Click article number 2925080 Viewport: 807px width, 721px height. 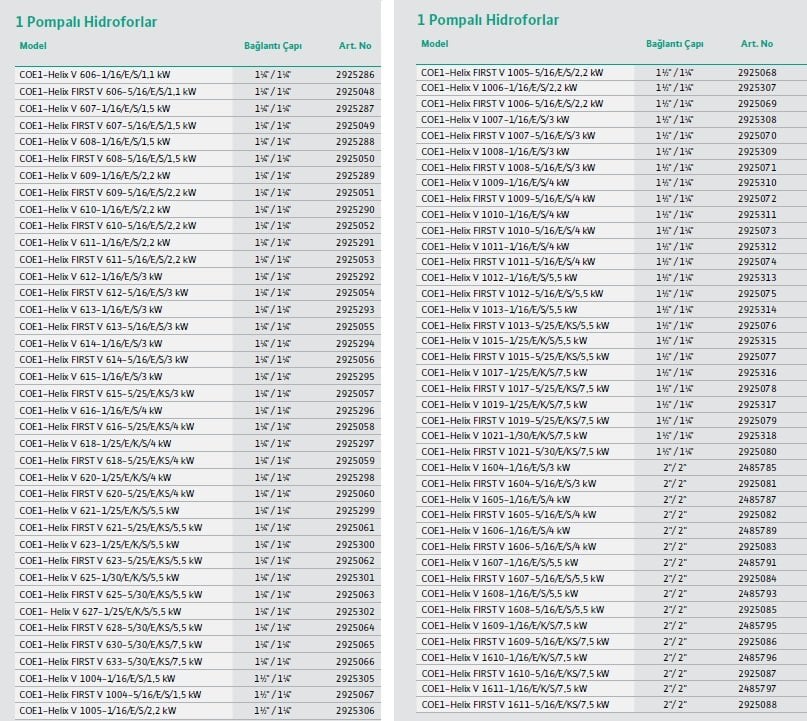pos(757,452)
